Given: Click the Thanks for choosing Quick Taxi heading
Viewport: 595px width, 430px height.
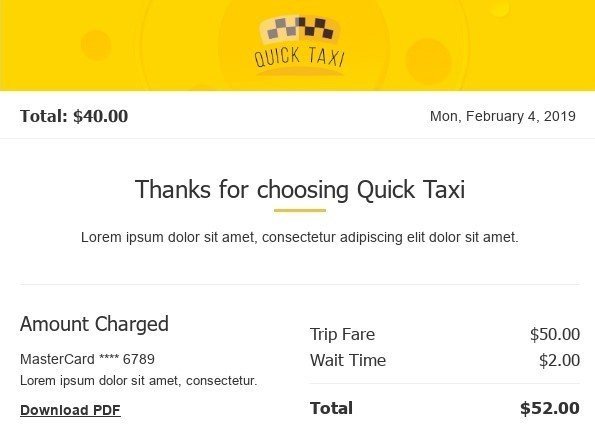Looking at the screenshot, I should click(300, 189).
